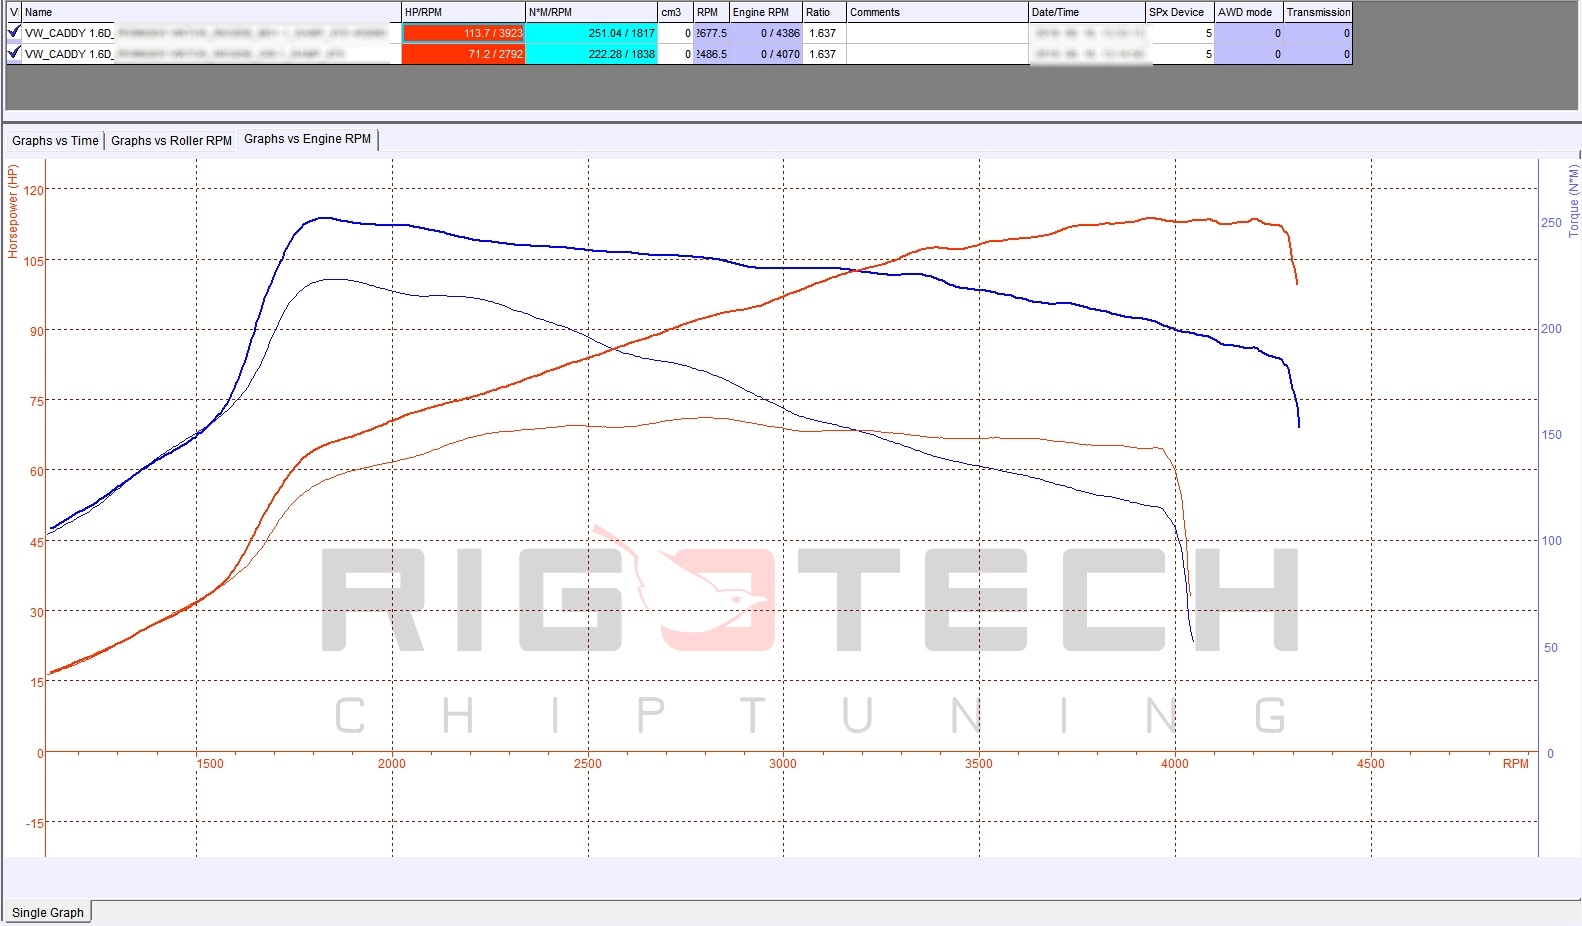1582x926 pixels.
Task: Click the Horsepower (HP) axis title
Action: coord(13,211)
